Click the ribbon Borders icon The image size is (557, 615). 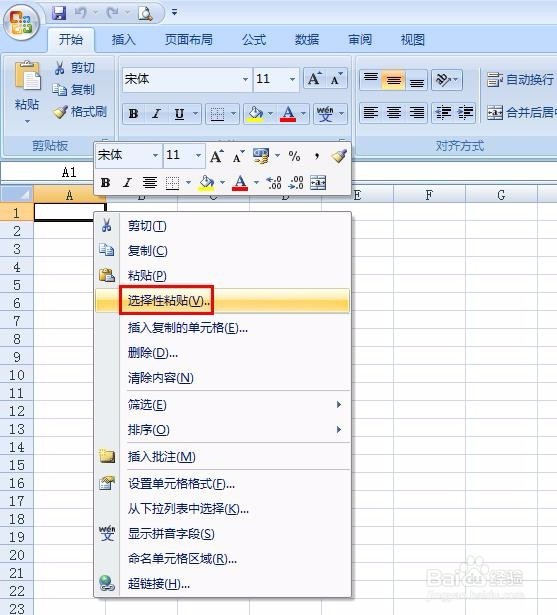tap(217, 114)
